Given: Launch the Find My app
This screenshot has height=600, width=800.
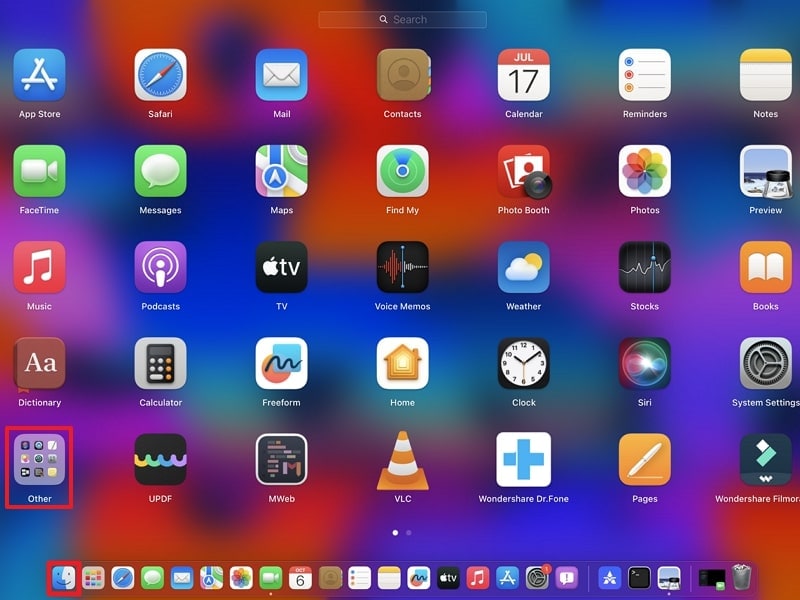Looking at the screenshot, I should (x=403, y=171).
